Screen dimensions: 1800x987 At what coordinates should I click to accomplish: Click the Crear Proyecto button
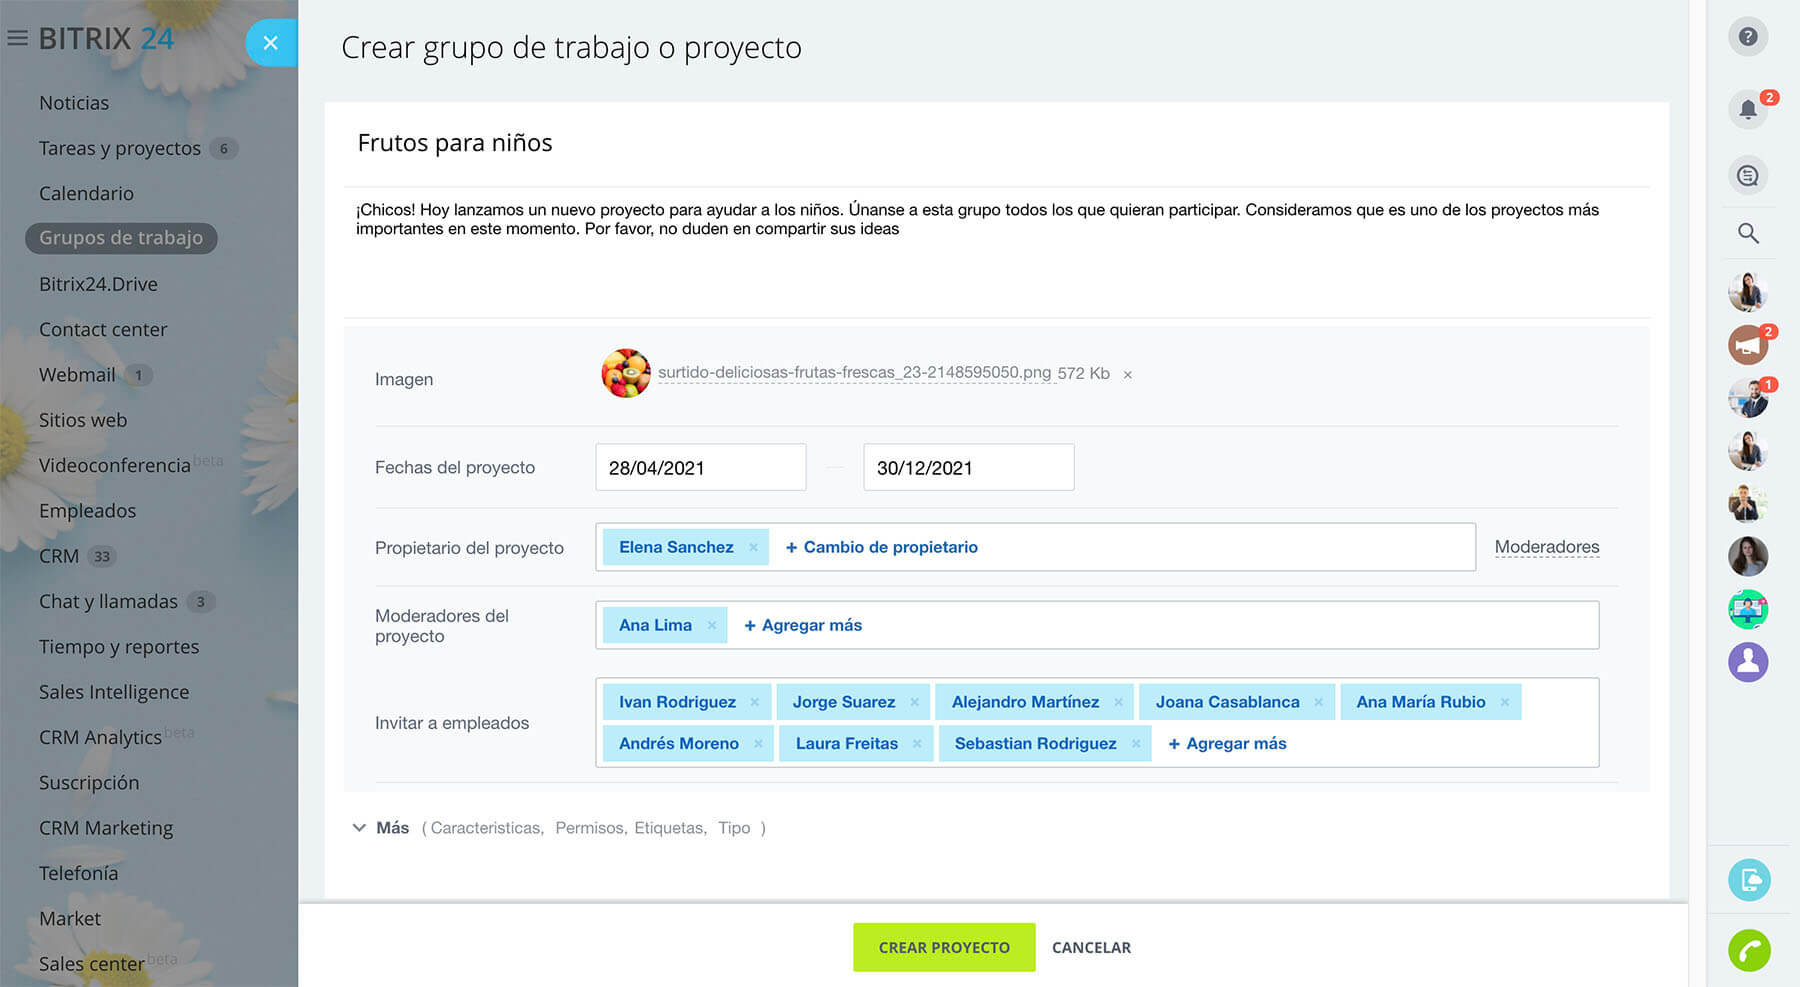point(943,947)
